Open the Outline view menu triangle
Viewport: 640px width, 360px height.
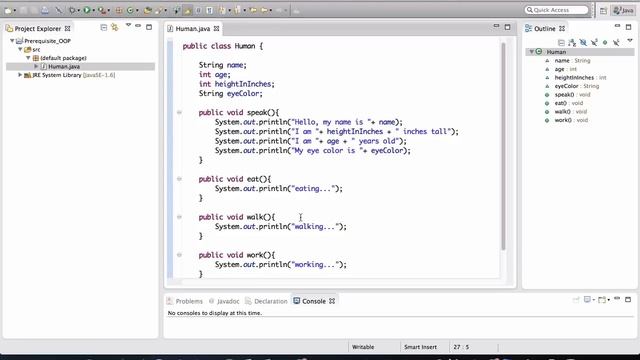coord(630,41)
